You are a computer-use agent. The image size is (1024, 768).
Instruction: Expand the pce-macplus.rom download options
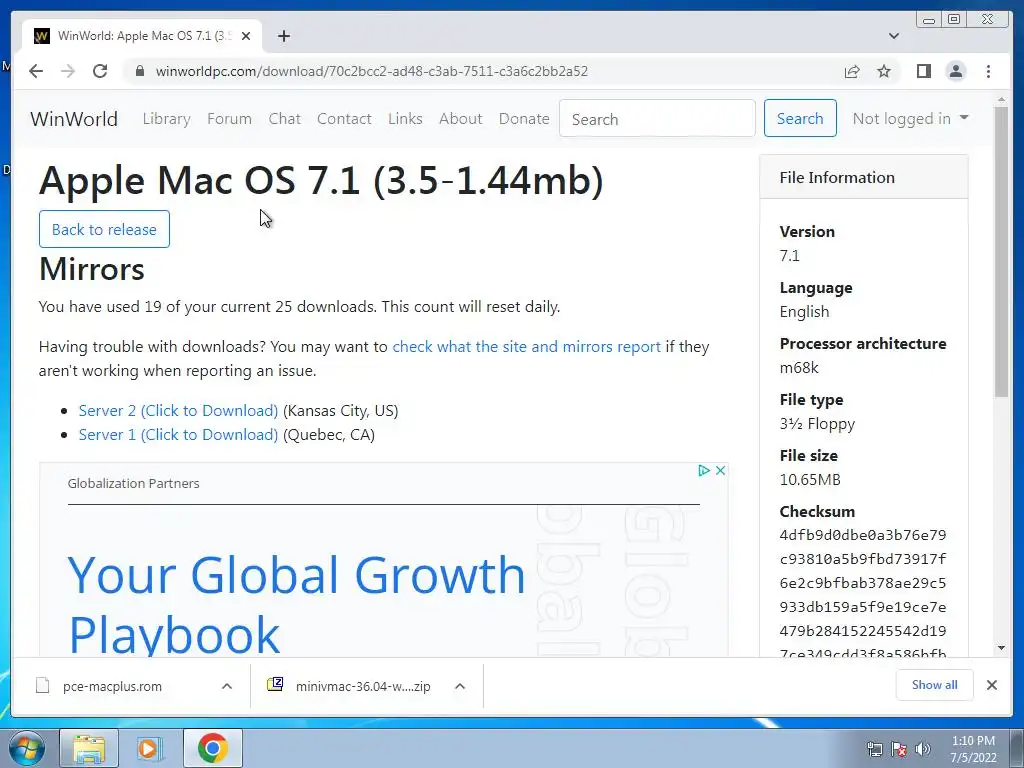click(227, 686)
